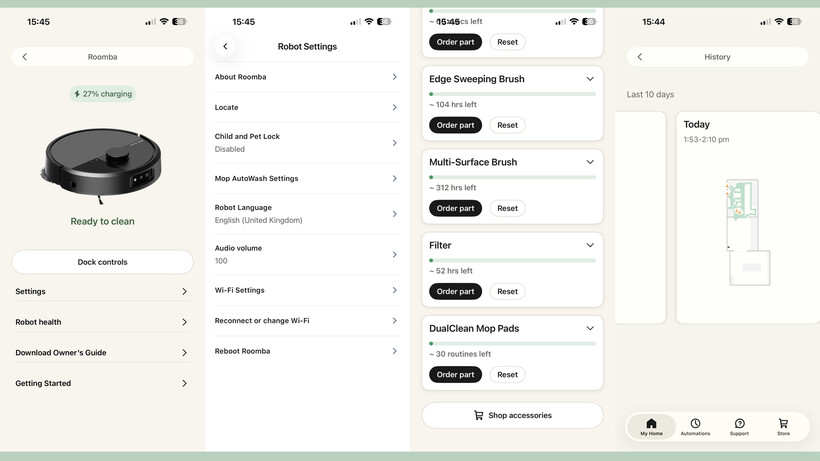Tap Filter life progress bar

click(x=512, y=260)
